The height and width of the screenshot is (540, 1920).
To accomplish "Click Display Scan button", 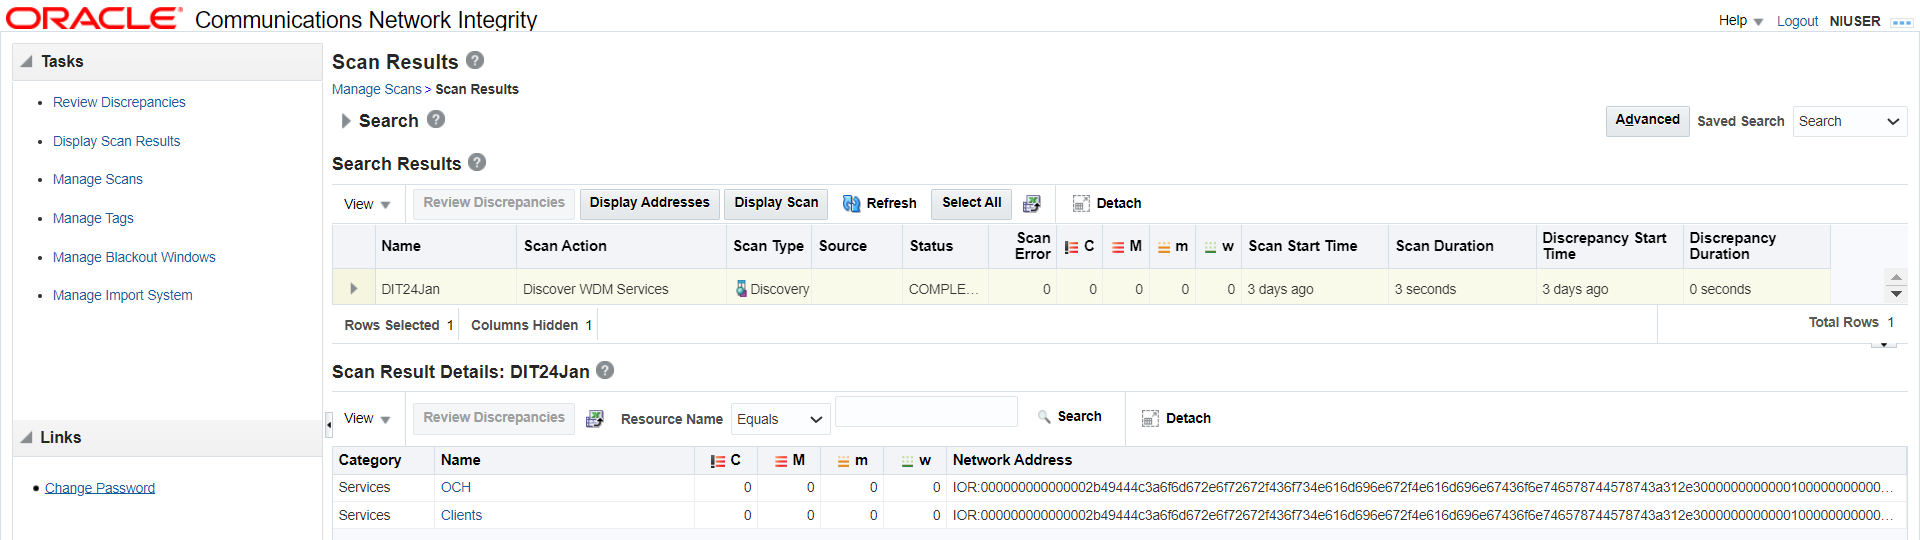I will (776, 203).
